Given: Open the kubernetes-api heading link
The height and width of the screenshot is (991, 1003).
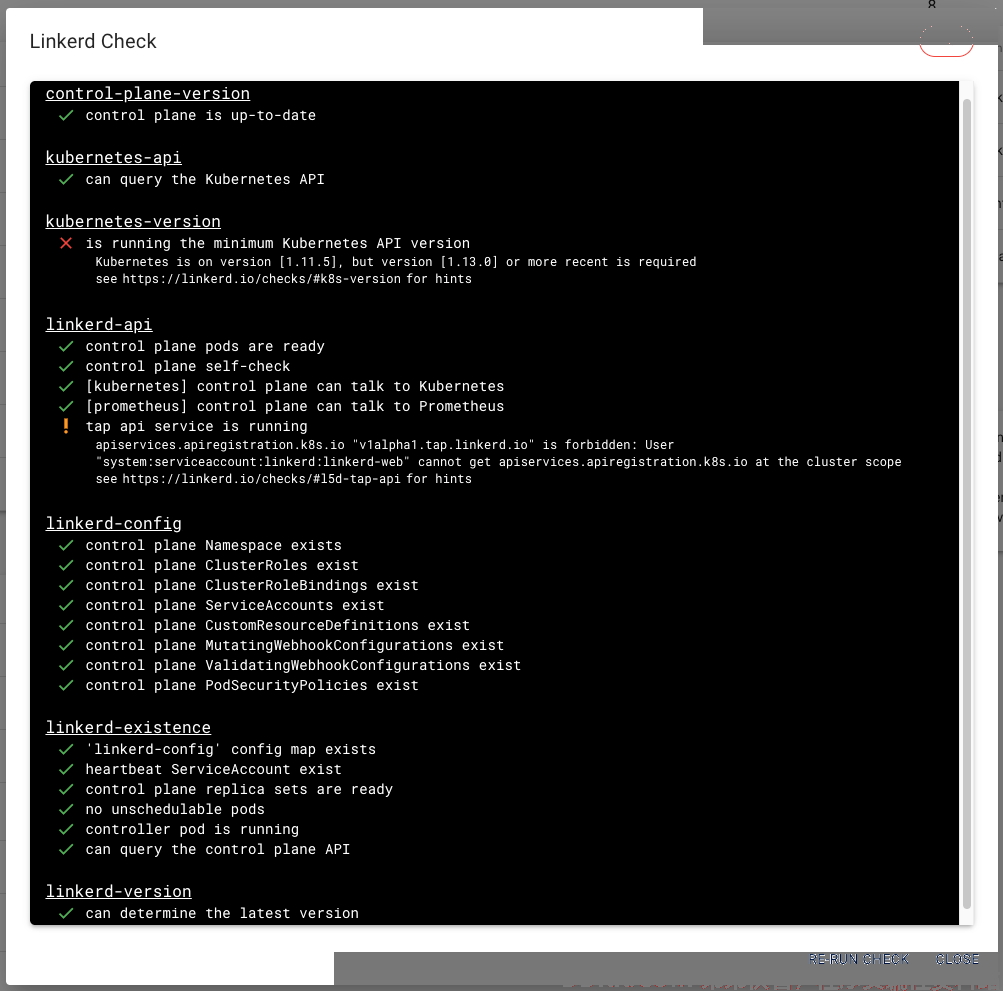Looking at the screenshot, I should point(113,157).
